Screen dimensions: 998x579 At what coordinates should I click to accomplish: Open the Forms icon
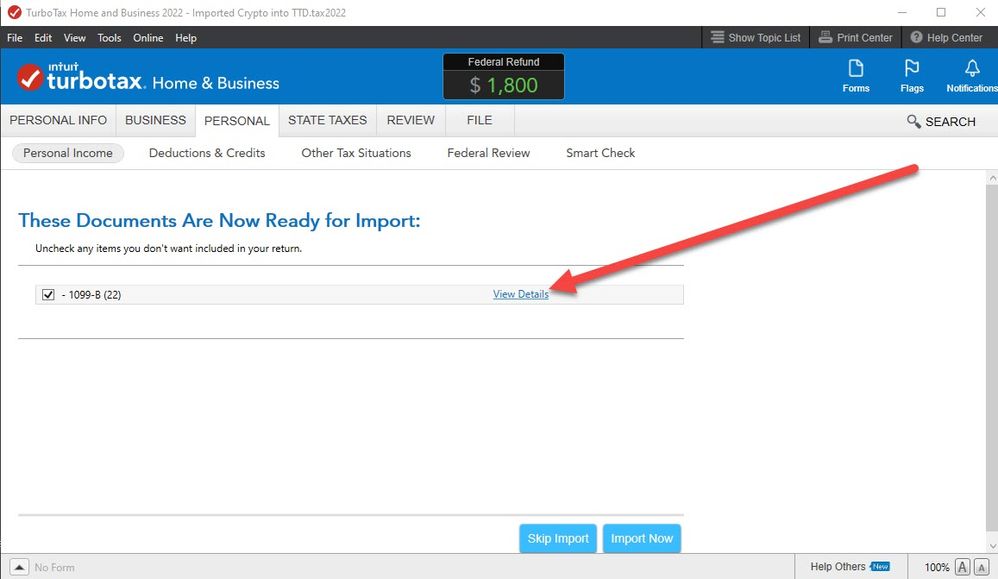(856, 75)
